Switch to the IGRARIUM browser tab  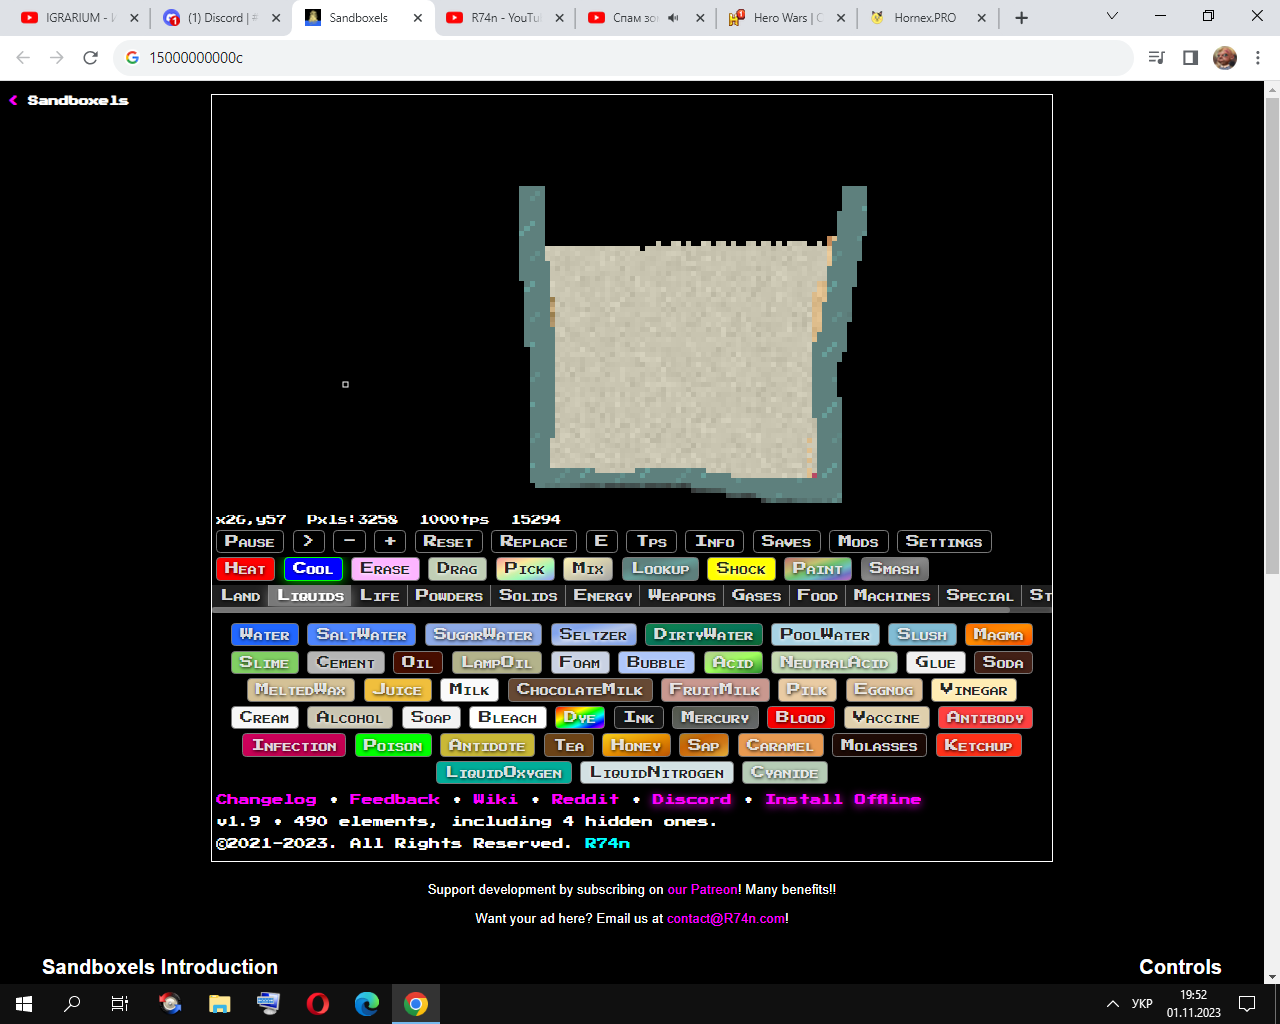(x=80, y=18)
